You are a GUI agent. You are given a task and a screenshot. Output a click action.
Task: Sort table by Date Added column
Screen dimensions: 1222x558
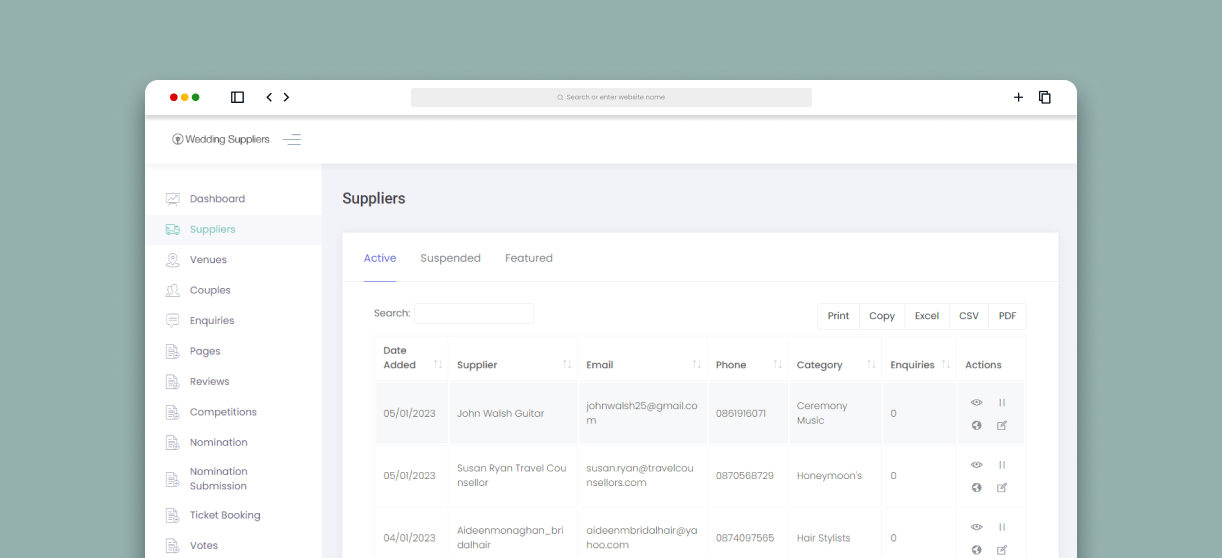click(438, 365)
